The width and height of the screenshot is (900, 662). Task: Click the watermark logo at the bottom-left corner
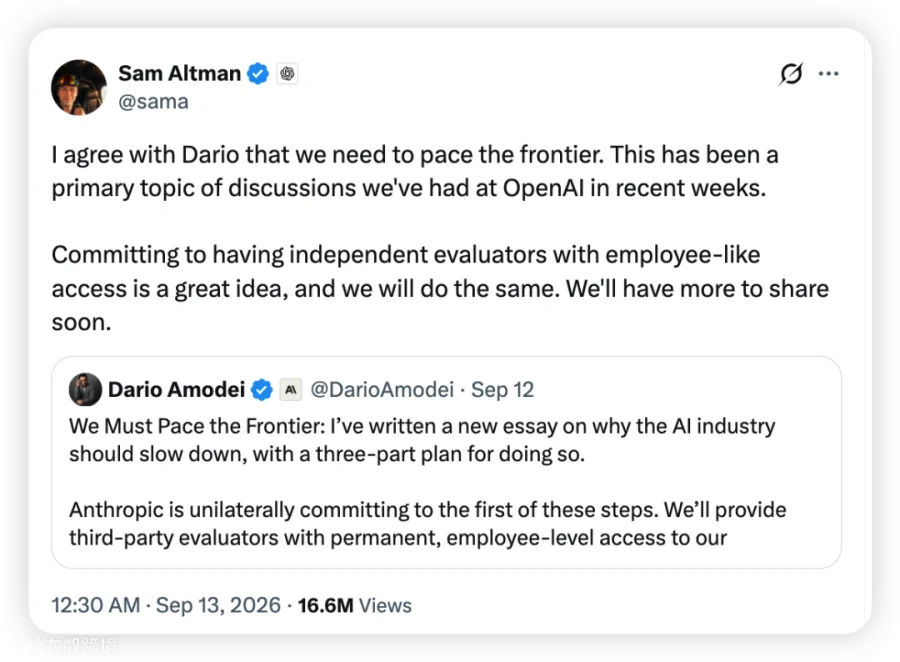69,644
